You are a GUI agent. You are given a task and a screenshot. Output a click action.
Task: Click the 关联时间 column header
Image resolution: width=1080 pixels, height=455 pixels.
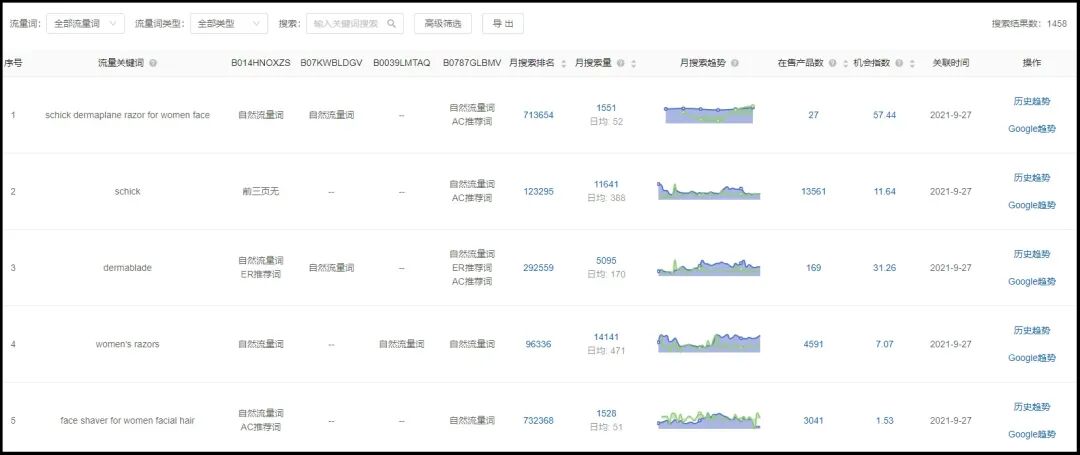point(951,63)
